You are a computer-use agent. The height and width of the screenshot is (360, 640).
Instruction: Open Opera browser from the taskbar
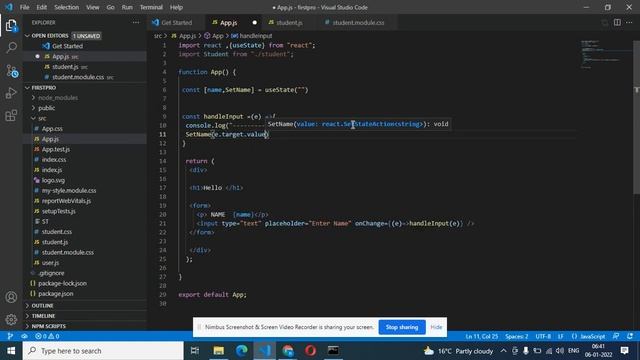tap(310, 351)
